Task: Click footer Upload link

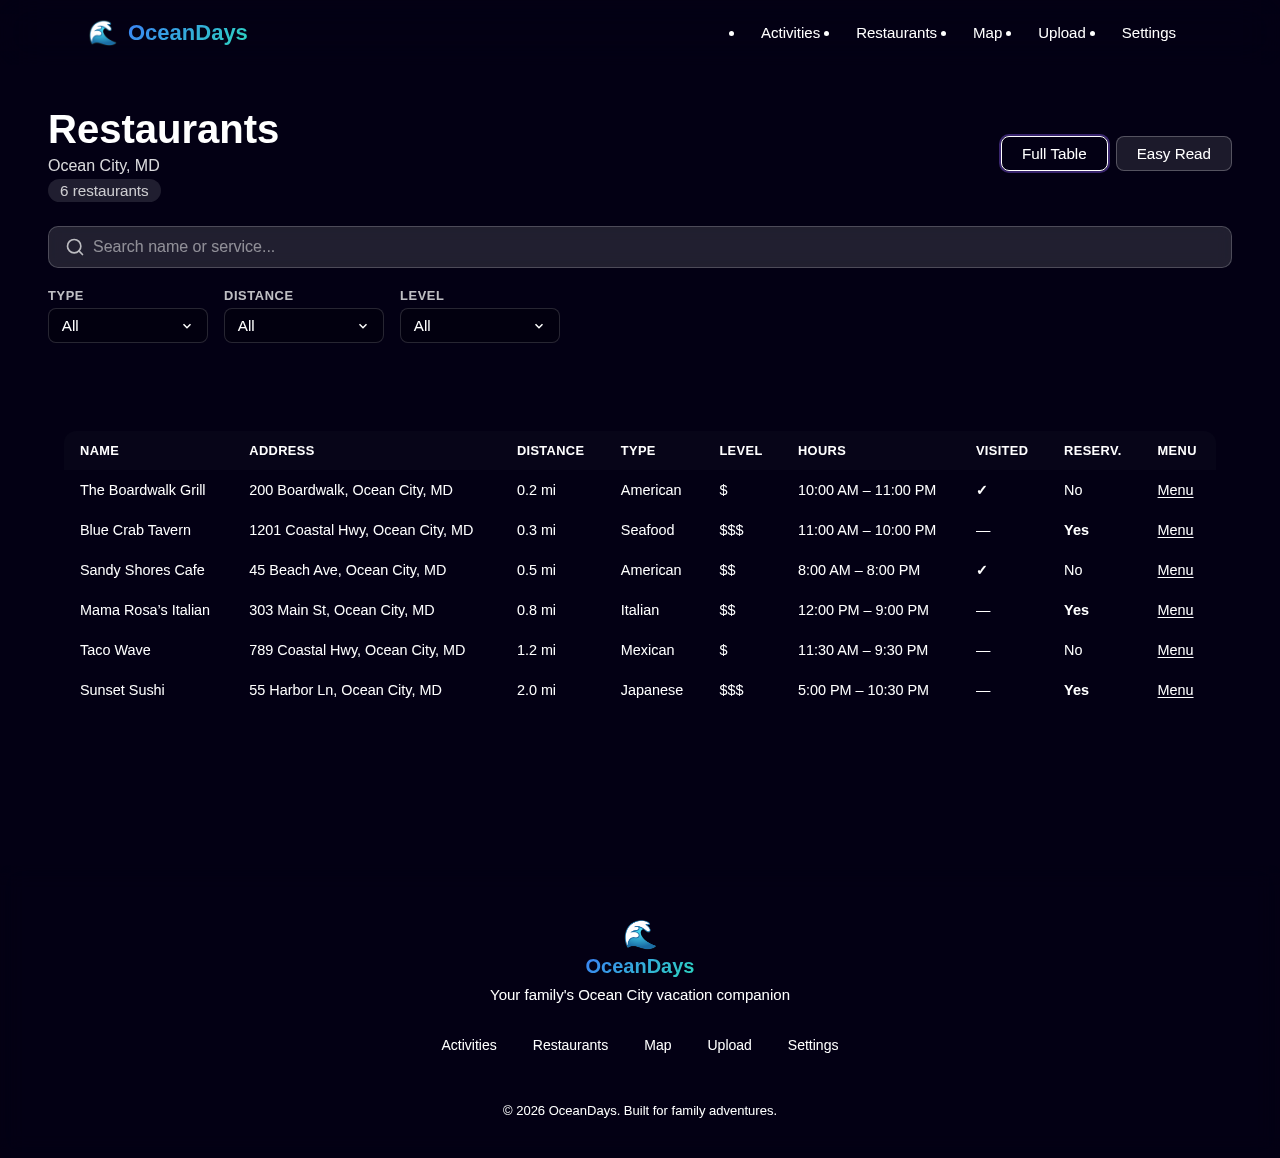Action: coord(730,1045)
